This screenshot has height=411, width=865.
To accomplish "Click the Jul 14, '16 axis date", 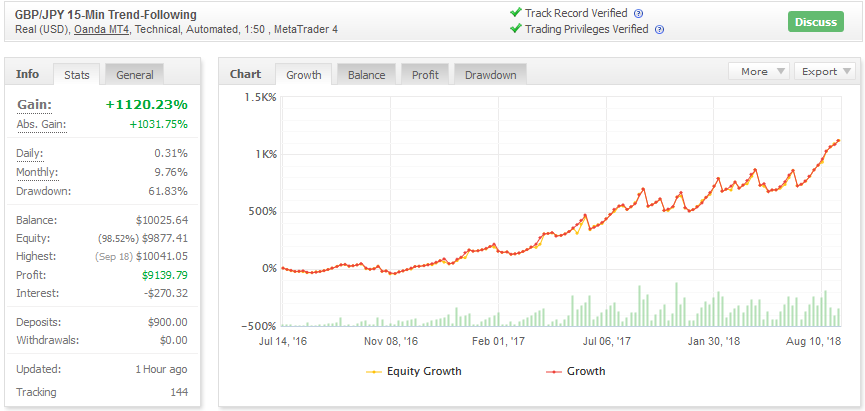I will tap(283, 341).
